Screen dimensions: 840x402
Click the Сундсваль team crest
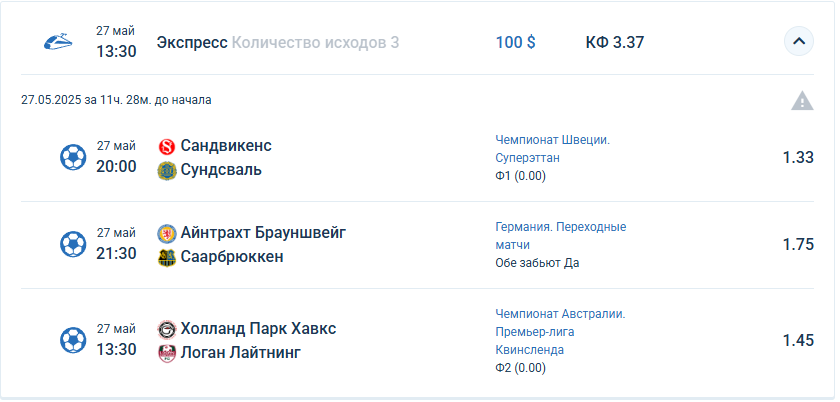(x=167, y=170)
